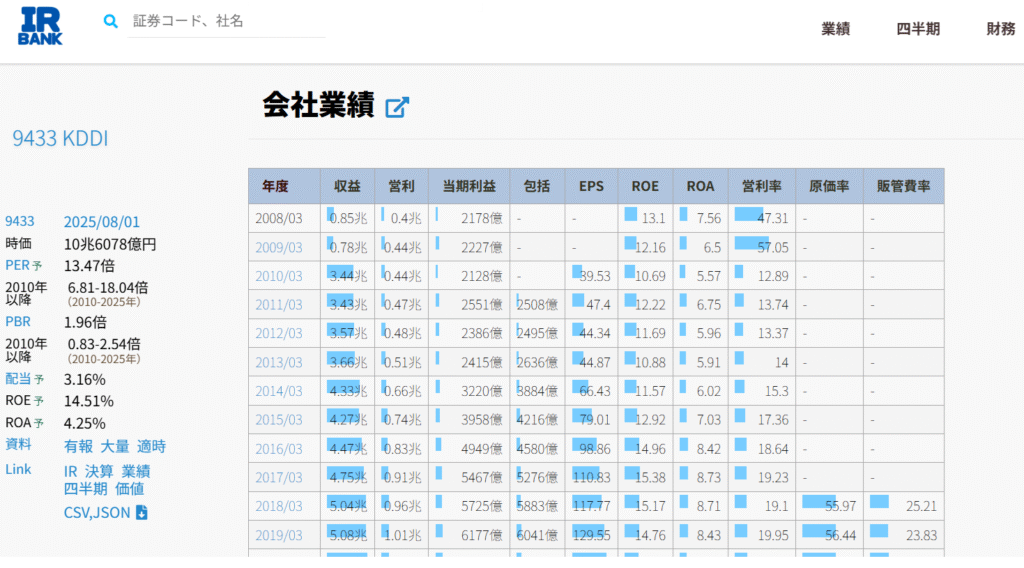Click the 5.08兆 revenue cell

[347, 535]
